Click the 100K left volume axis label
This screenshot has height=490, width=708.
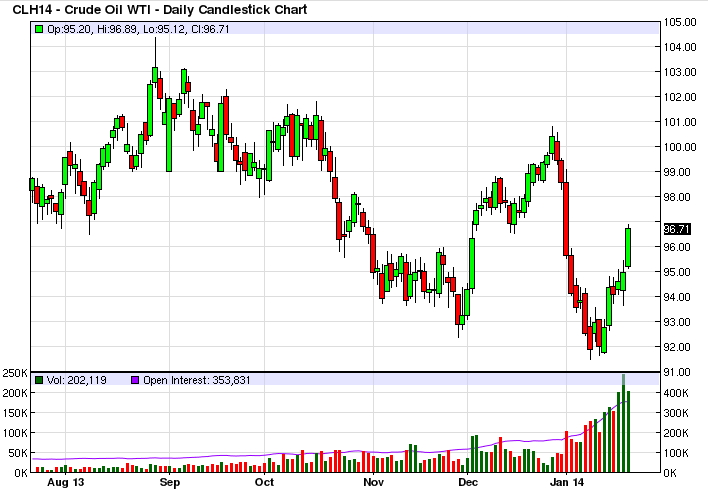pyautogui.click(x=15, y=433)
